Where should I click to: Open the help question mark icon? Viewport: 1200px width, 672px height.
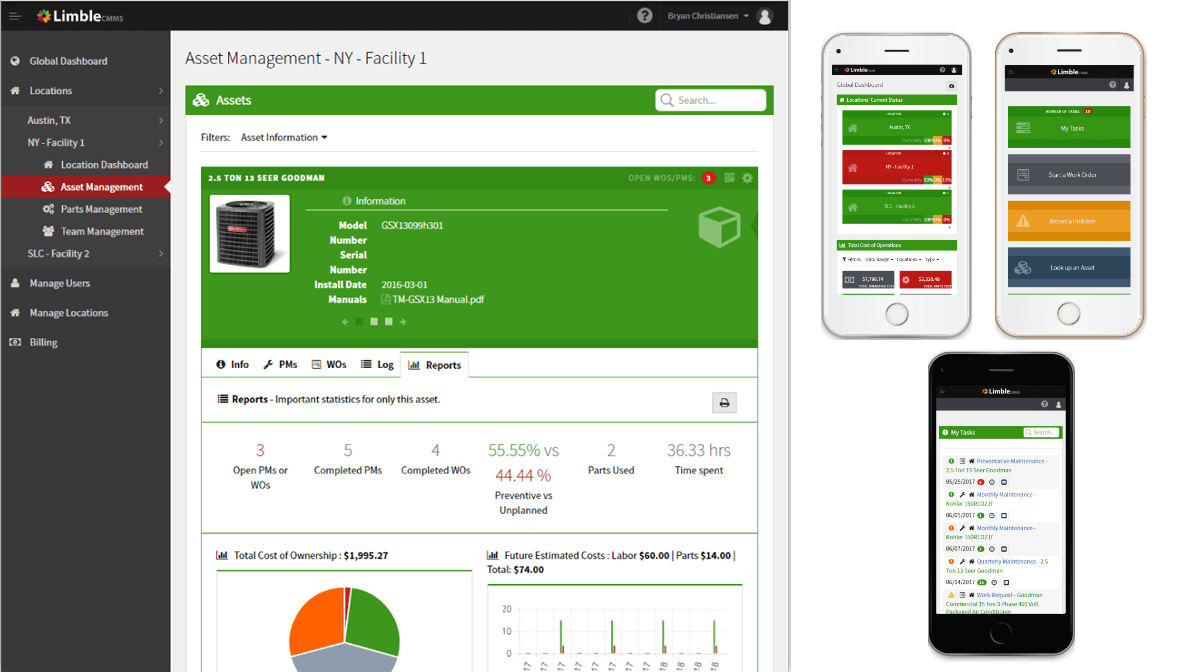point(645,16)
